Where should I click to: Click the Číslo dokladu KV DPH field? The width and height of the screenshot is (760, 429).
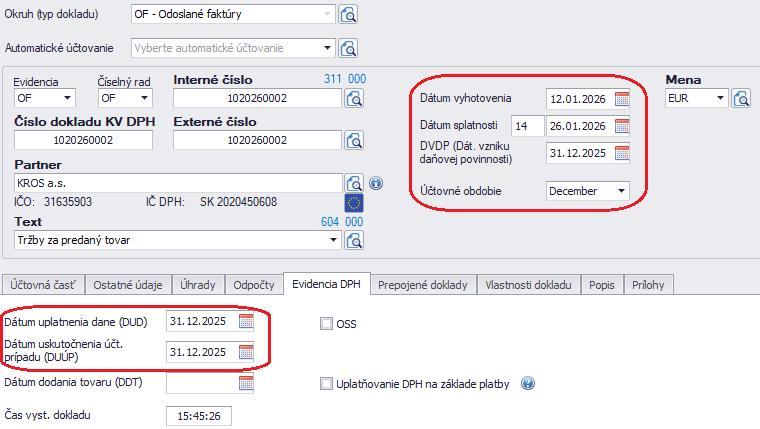82,141
